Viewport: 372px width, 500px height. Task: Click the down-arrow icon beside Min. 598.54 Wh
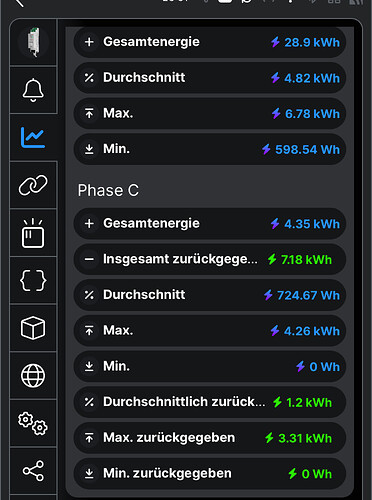(x=89, y=149)
